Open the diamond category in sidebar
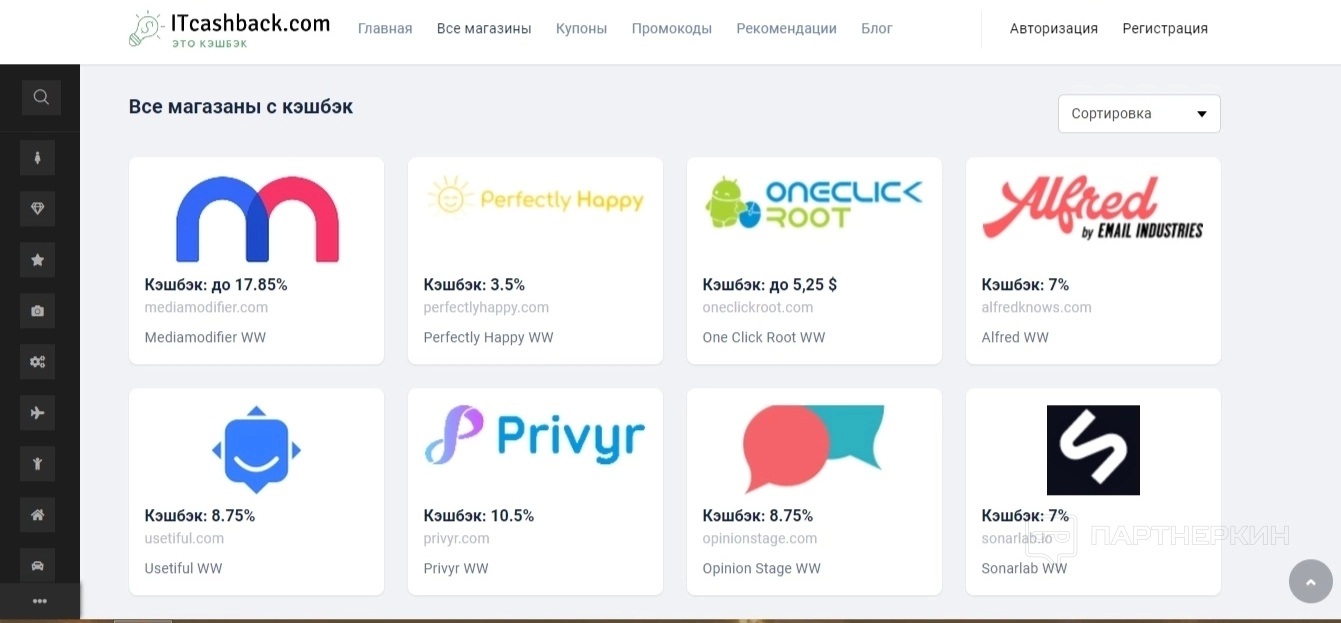Image resolution: width=1341 pixels, height=623 pixels. pos(38,208)
